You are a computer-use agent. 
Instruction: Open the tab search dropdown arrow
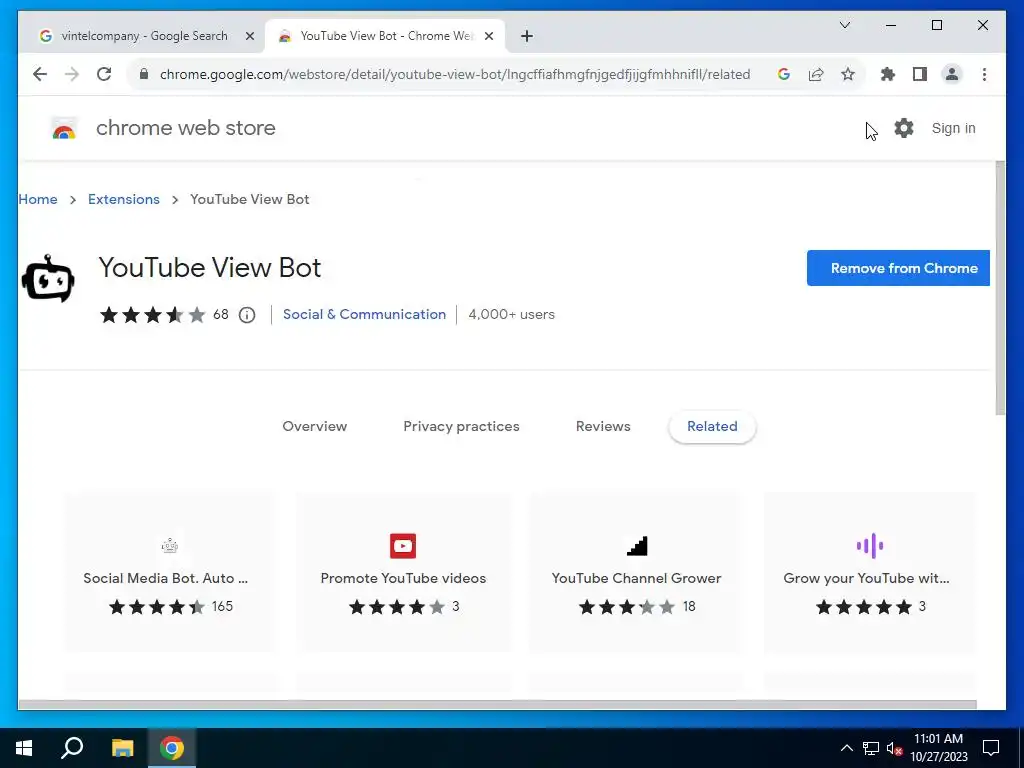844,25
